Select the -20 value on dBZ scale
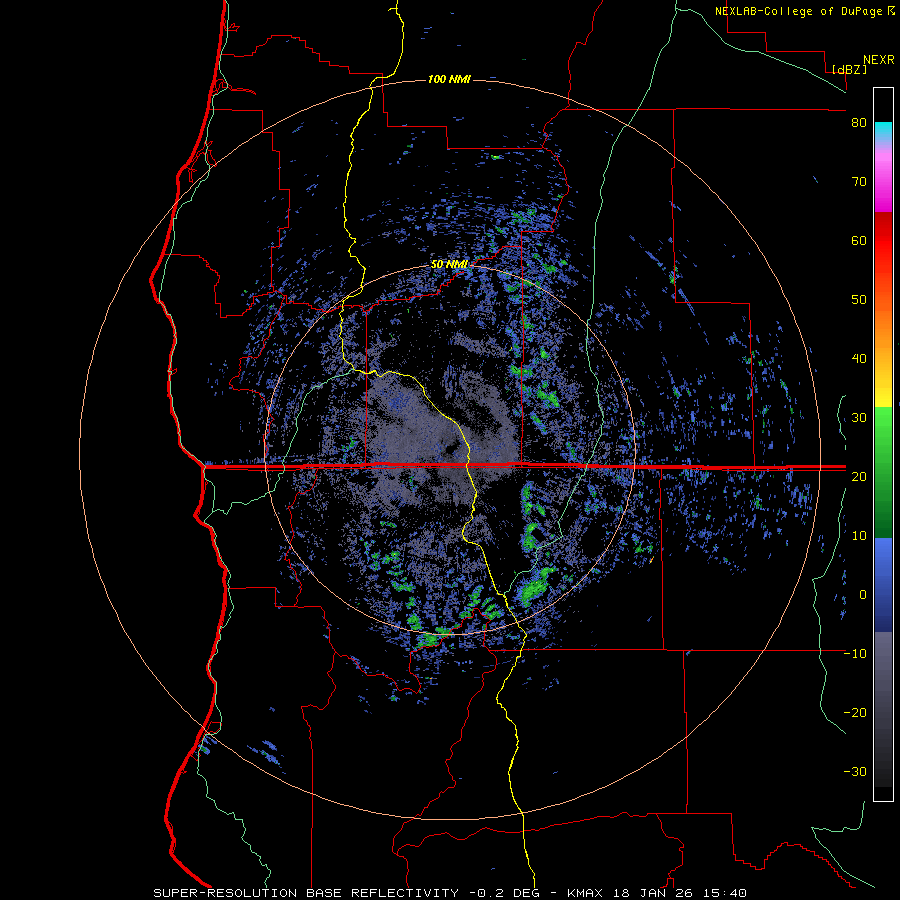The height and width of the screenshot is (900, 900). [855, 713]
